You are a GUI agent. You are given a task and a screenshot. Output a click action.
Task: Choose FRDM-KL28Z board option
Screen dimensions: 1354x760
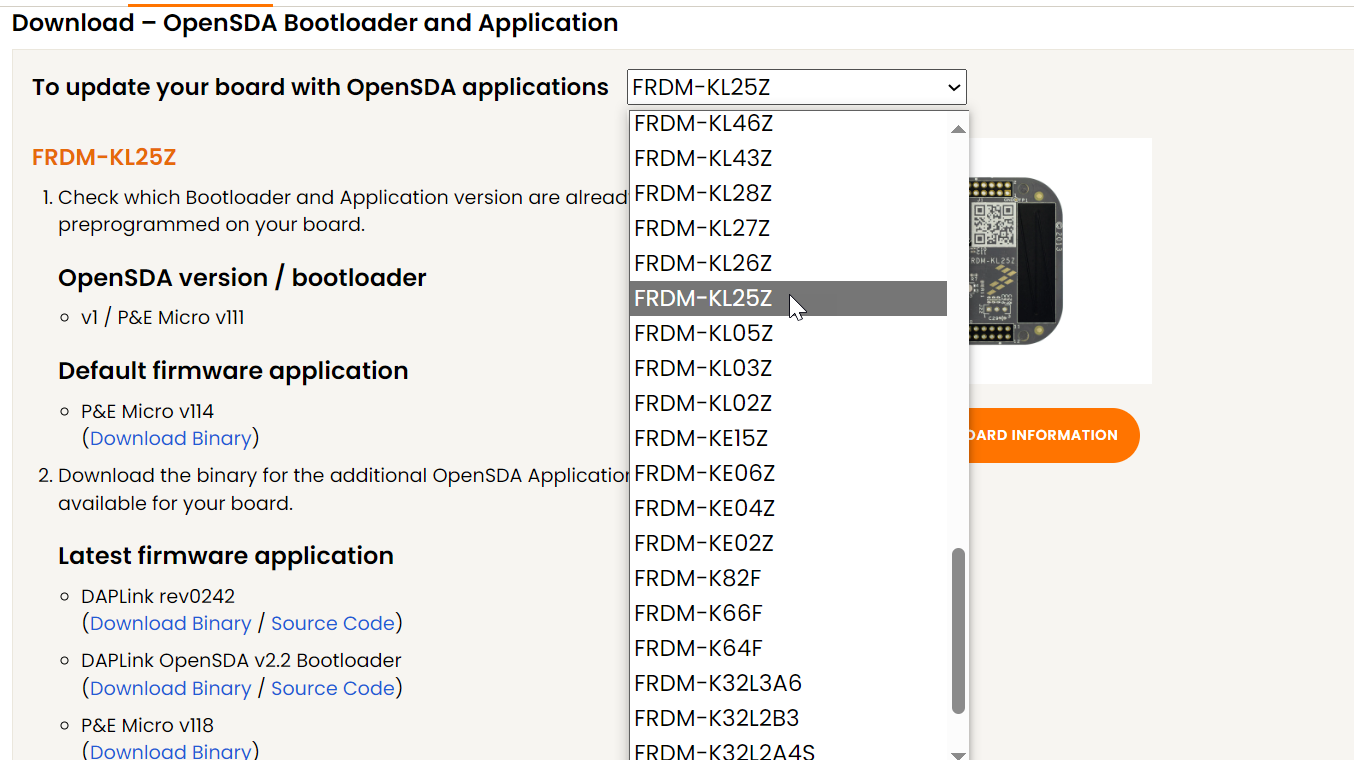click(x=703, y=193)
